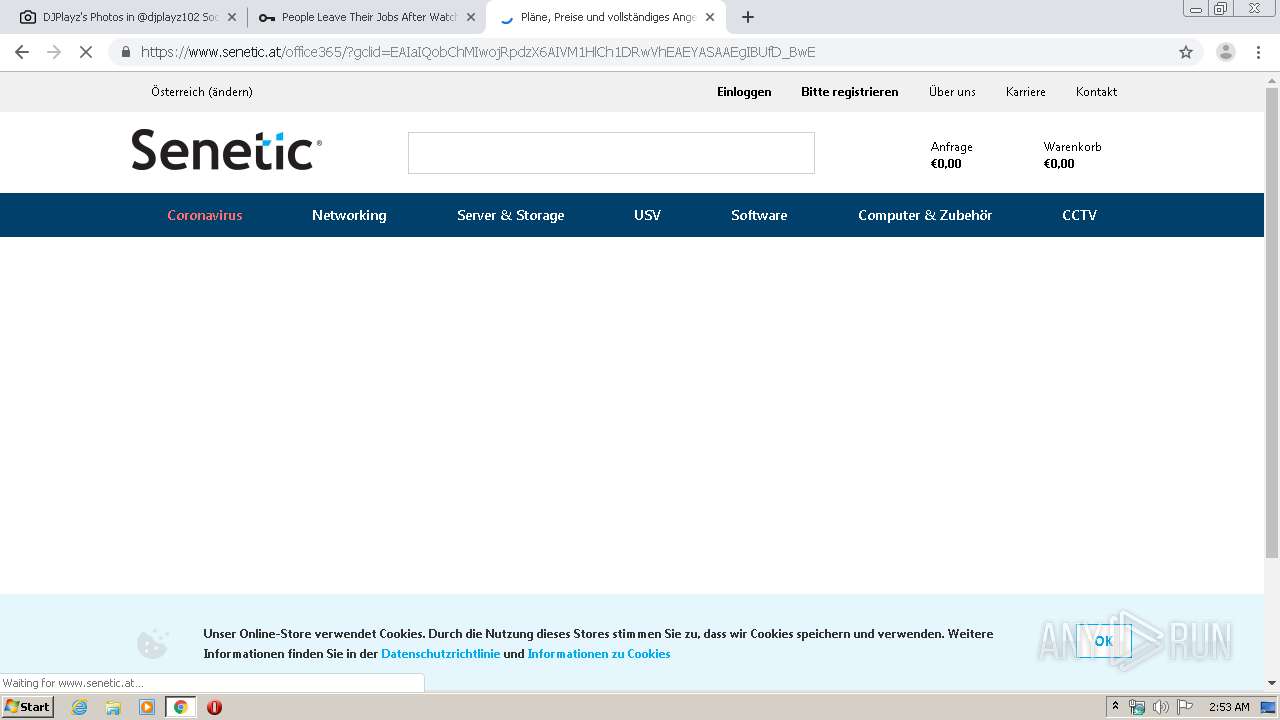Select Chrome taskbar icon
This screenshot has height=720, width=1280.
tap(180, 707)
